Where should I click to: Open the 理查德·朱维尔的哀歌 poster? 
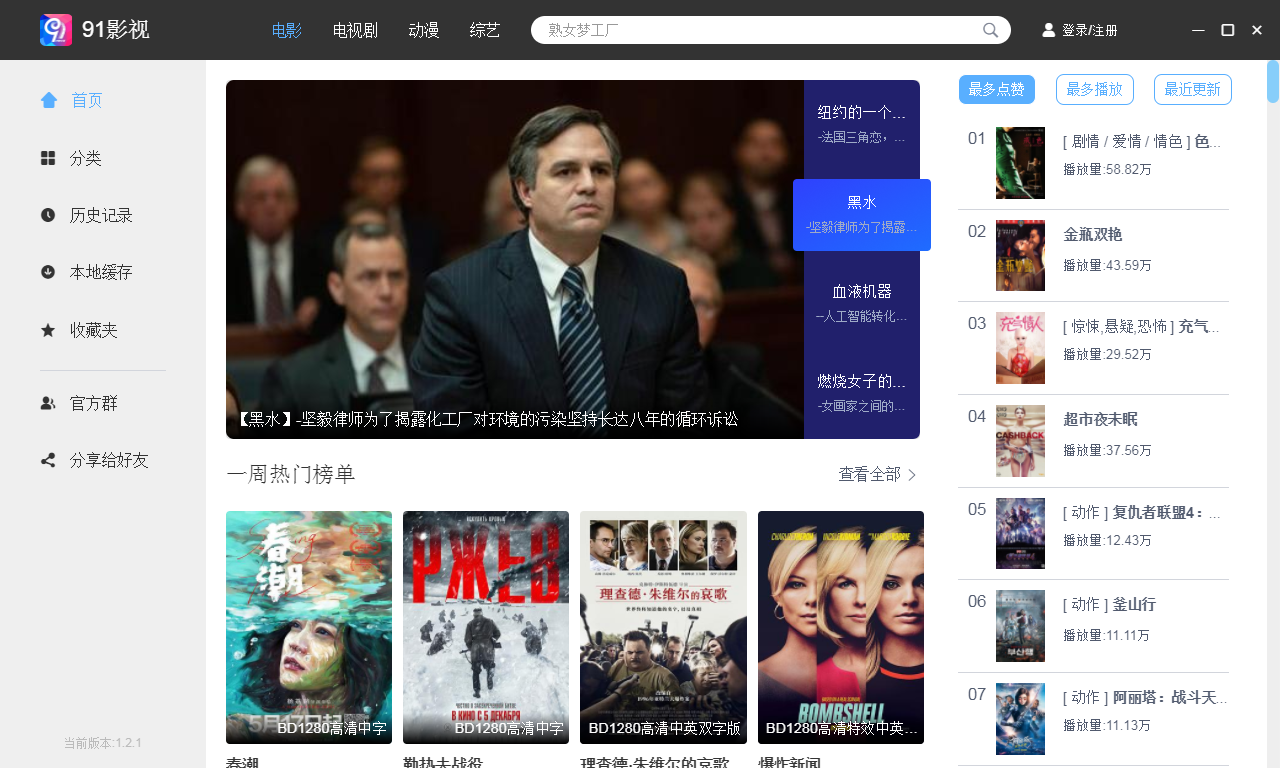click(663, 627)
